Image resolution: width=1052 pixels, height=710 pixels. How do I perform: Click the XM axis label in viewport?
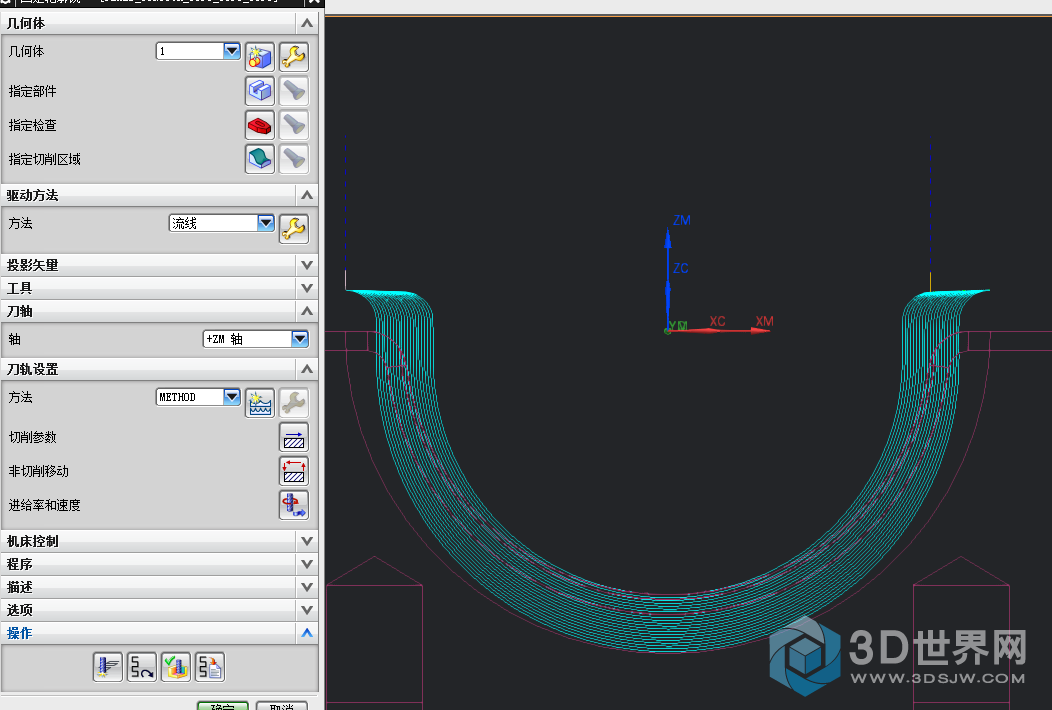pos(764,321)
